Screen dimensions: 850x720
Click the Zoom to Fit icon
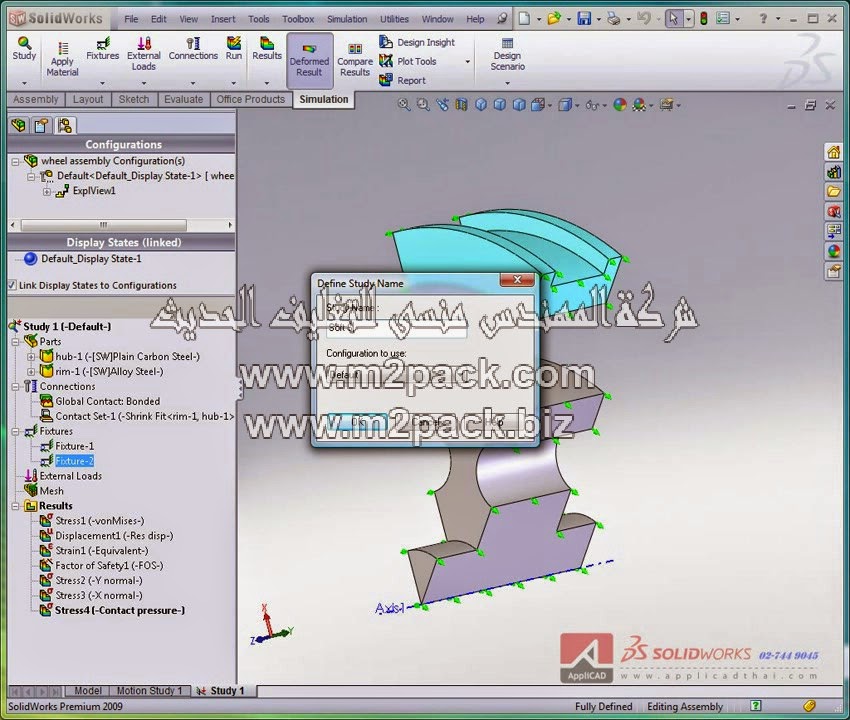pos(404,105)
